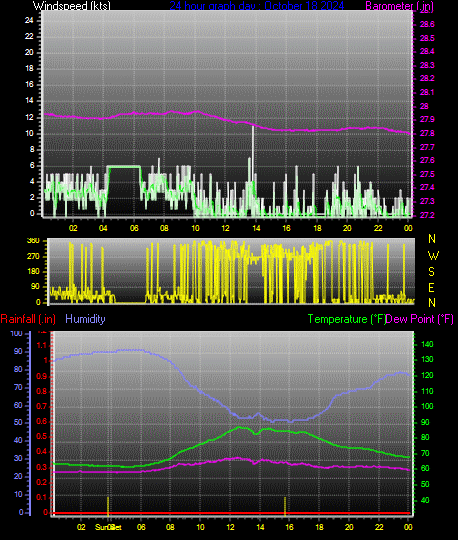Click the '140' temperature axis value
This screenshot has width=458, height=540.
pyautogui.click(x=427, y=344)
